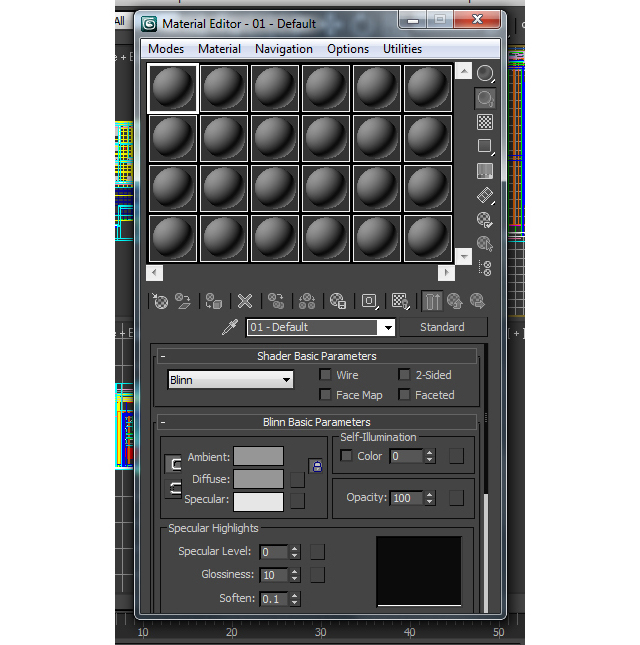
Task: Open the Diffuse color swatch
Action: point(258,479)
